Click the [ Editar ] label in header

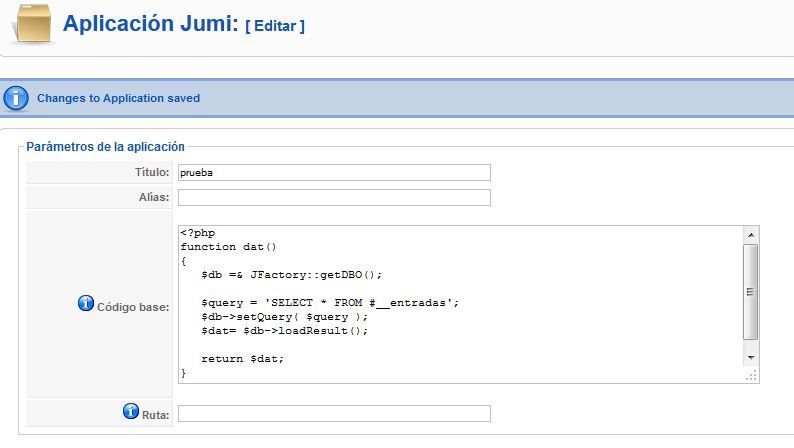[x=275, y=26]
